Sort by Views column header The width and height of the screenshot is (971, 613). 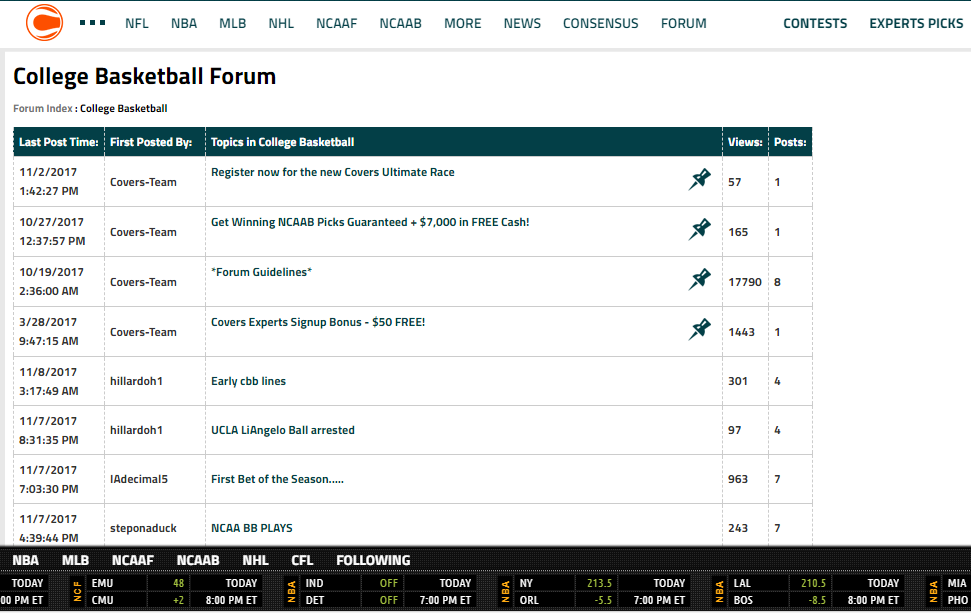[744, 142]
